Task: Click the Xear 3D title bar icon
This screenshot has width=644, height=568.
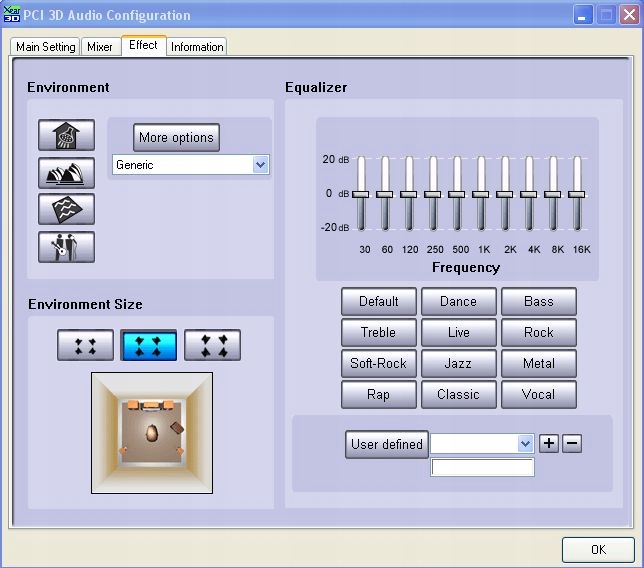Action: (12, 14)
